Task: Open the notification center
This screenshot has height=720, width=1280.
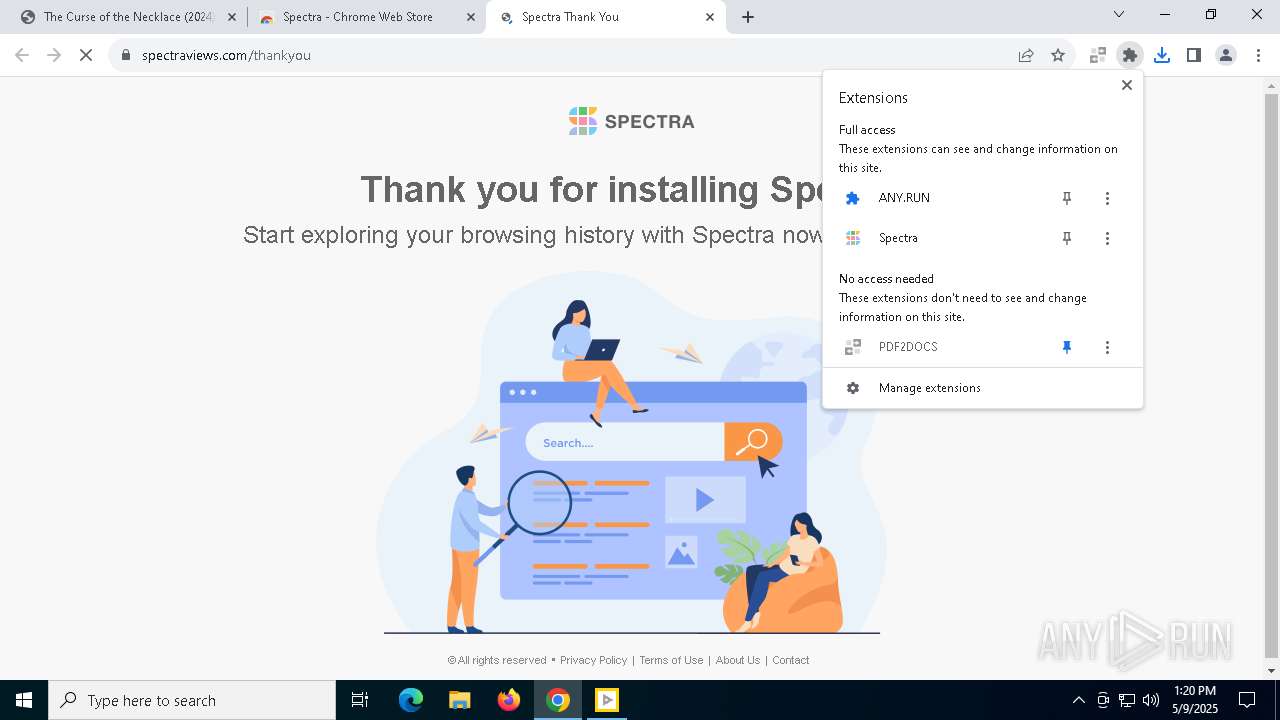Action: (1247, 700)
